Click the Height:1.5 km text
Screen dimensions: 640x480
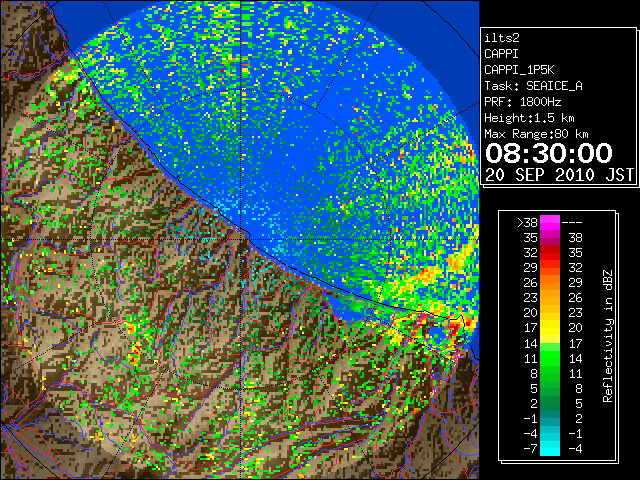point(529,118)
